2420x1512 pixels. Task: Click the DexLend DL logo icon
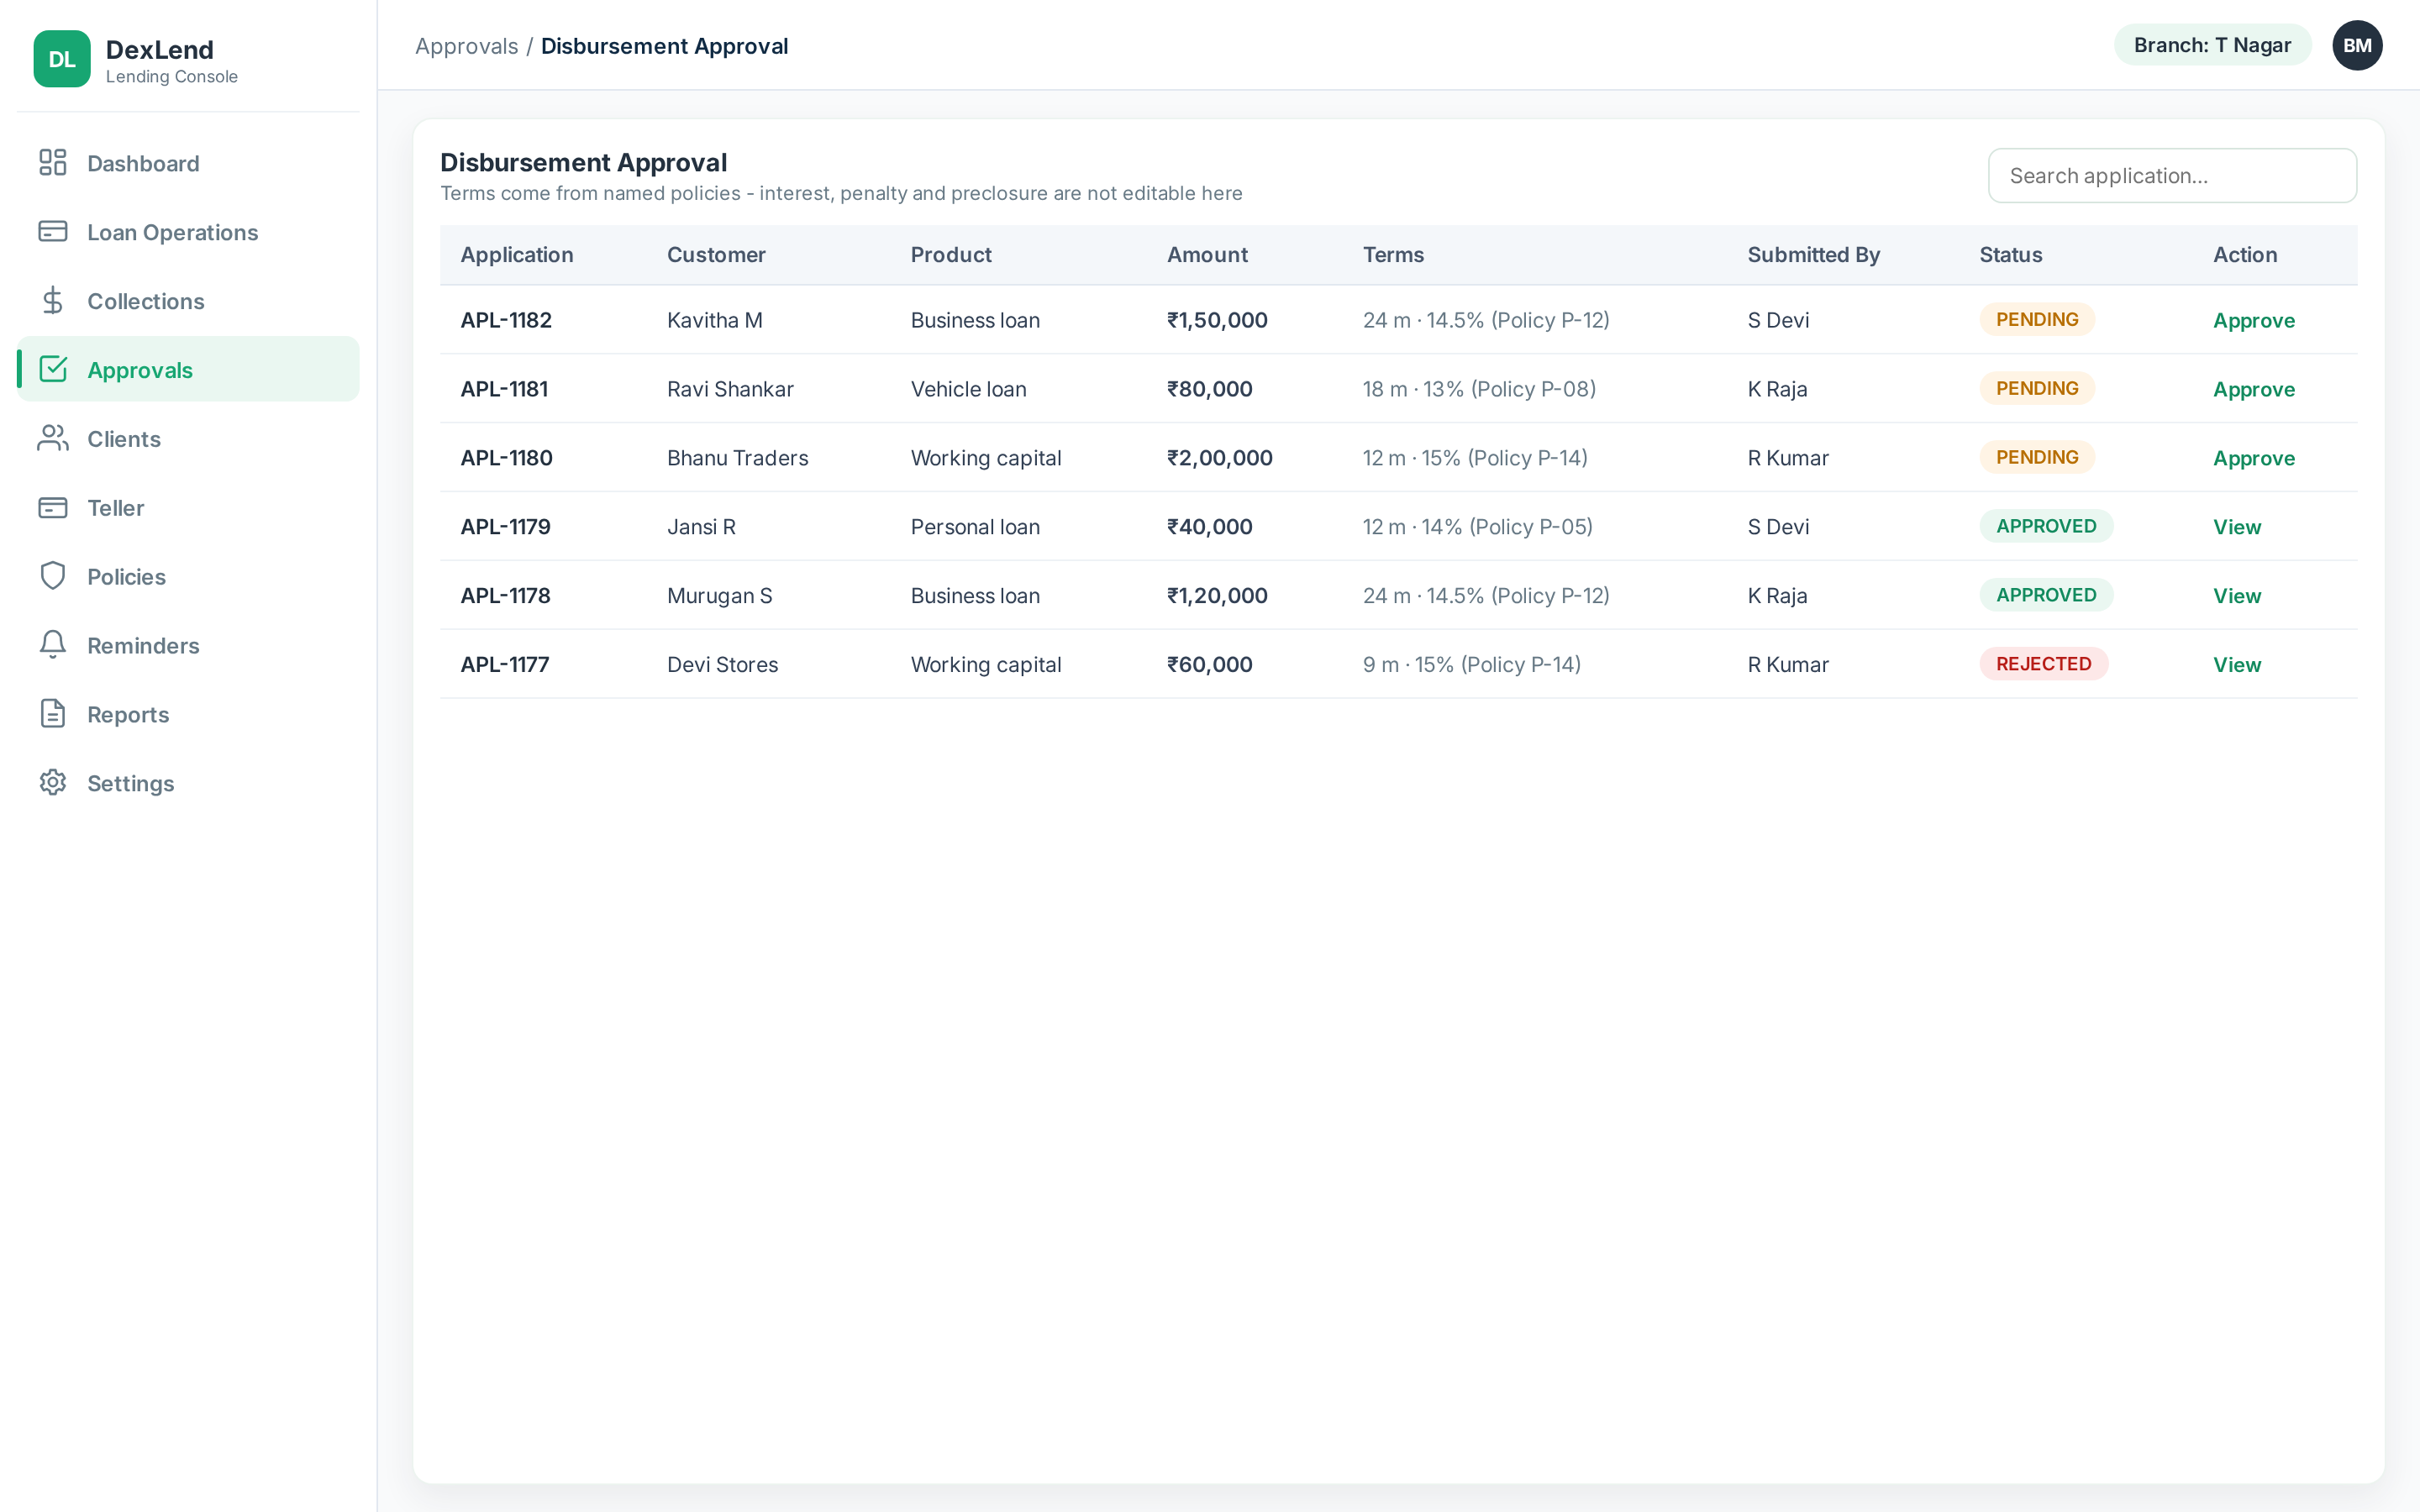(x=62, y=59)
